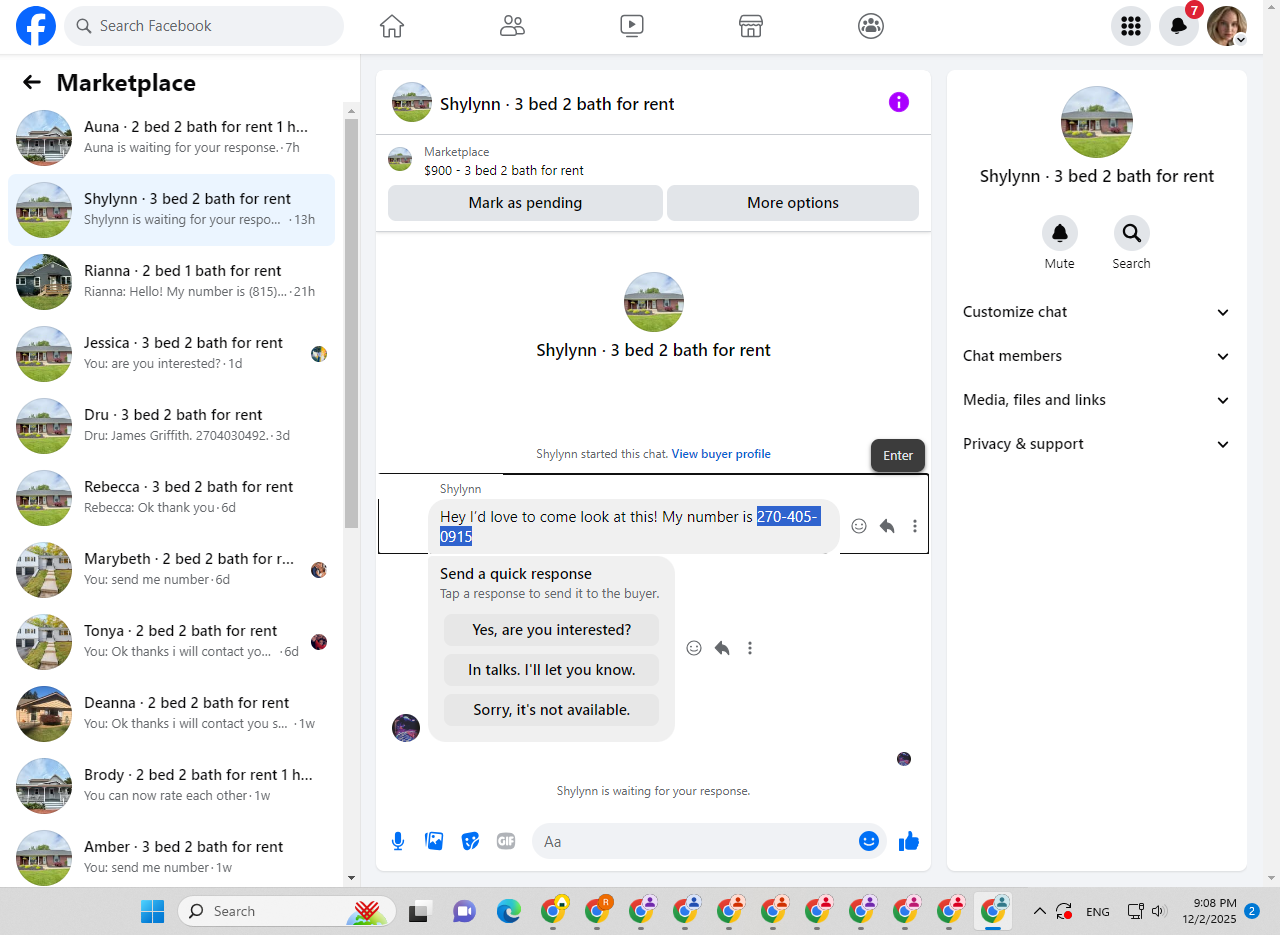Click listing photo in right panel
The image size is (1280, 935).
[x=1097, y=122]
